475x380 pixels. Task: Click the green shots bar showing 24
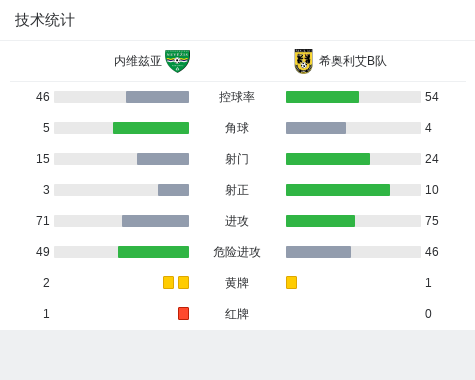pos(328,159)
